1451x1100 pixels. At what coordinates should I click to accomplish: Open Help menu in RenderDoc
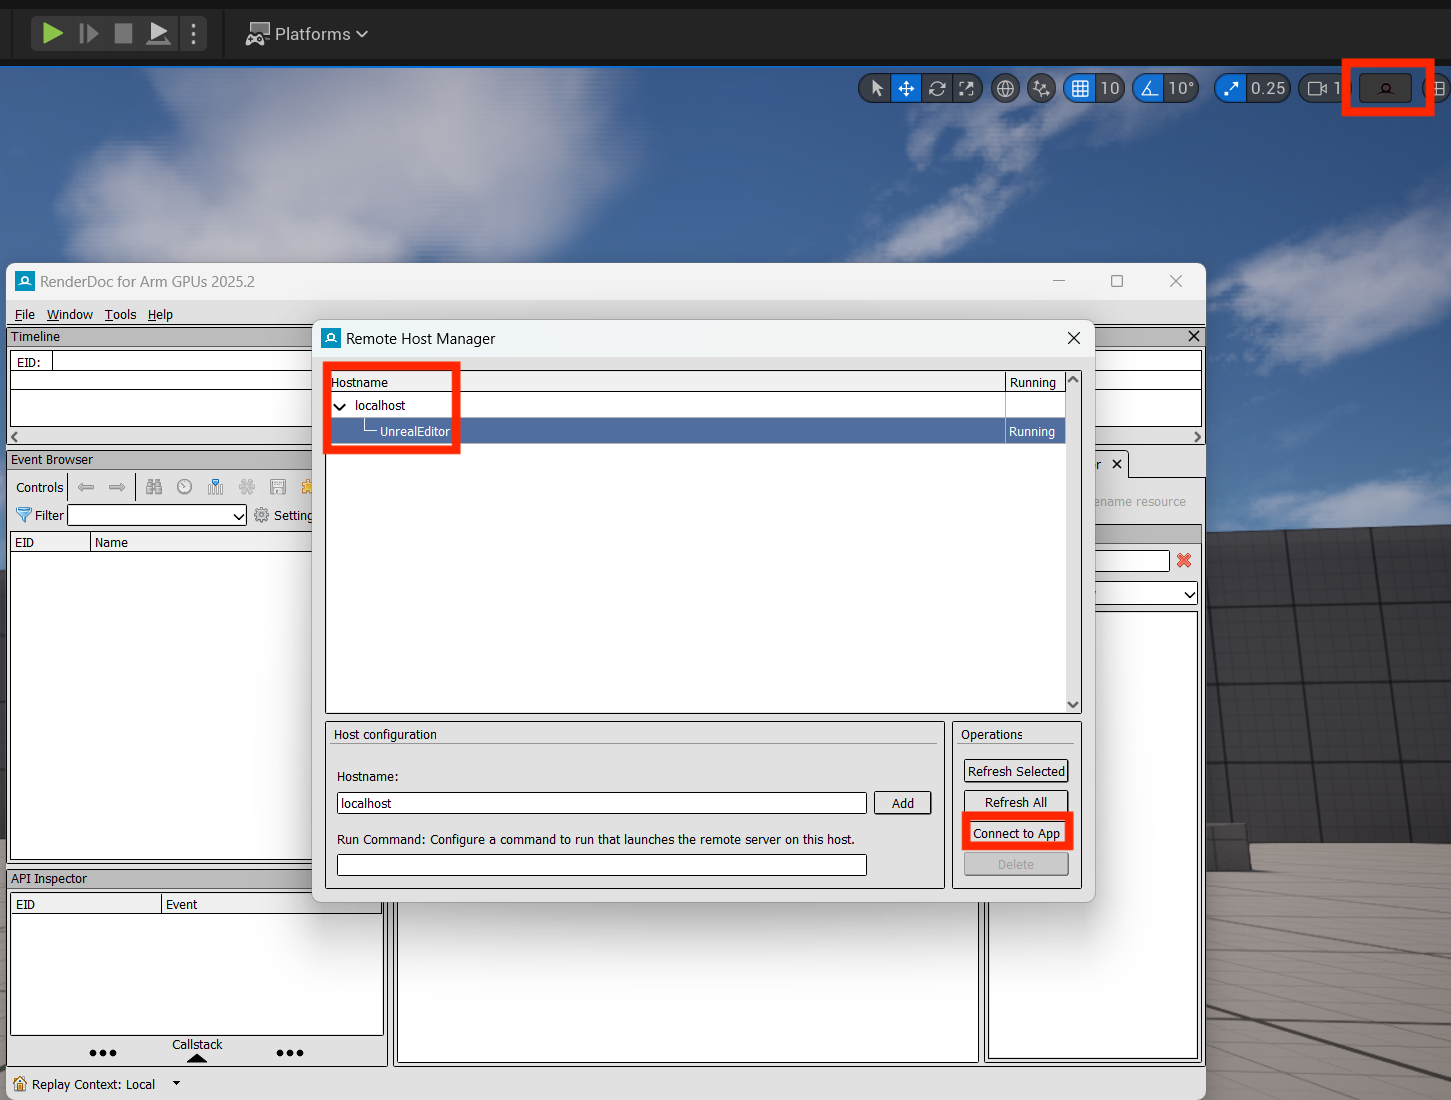coord(160,314)
